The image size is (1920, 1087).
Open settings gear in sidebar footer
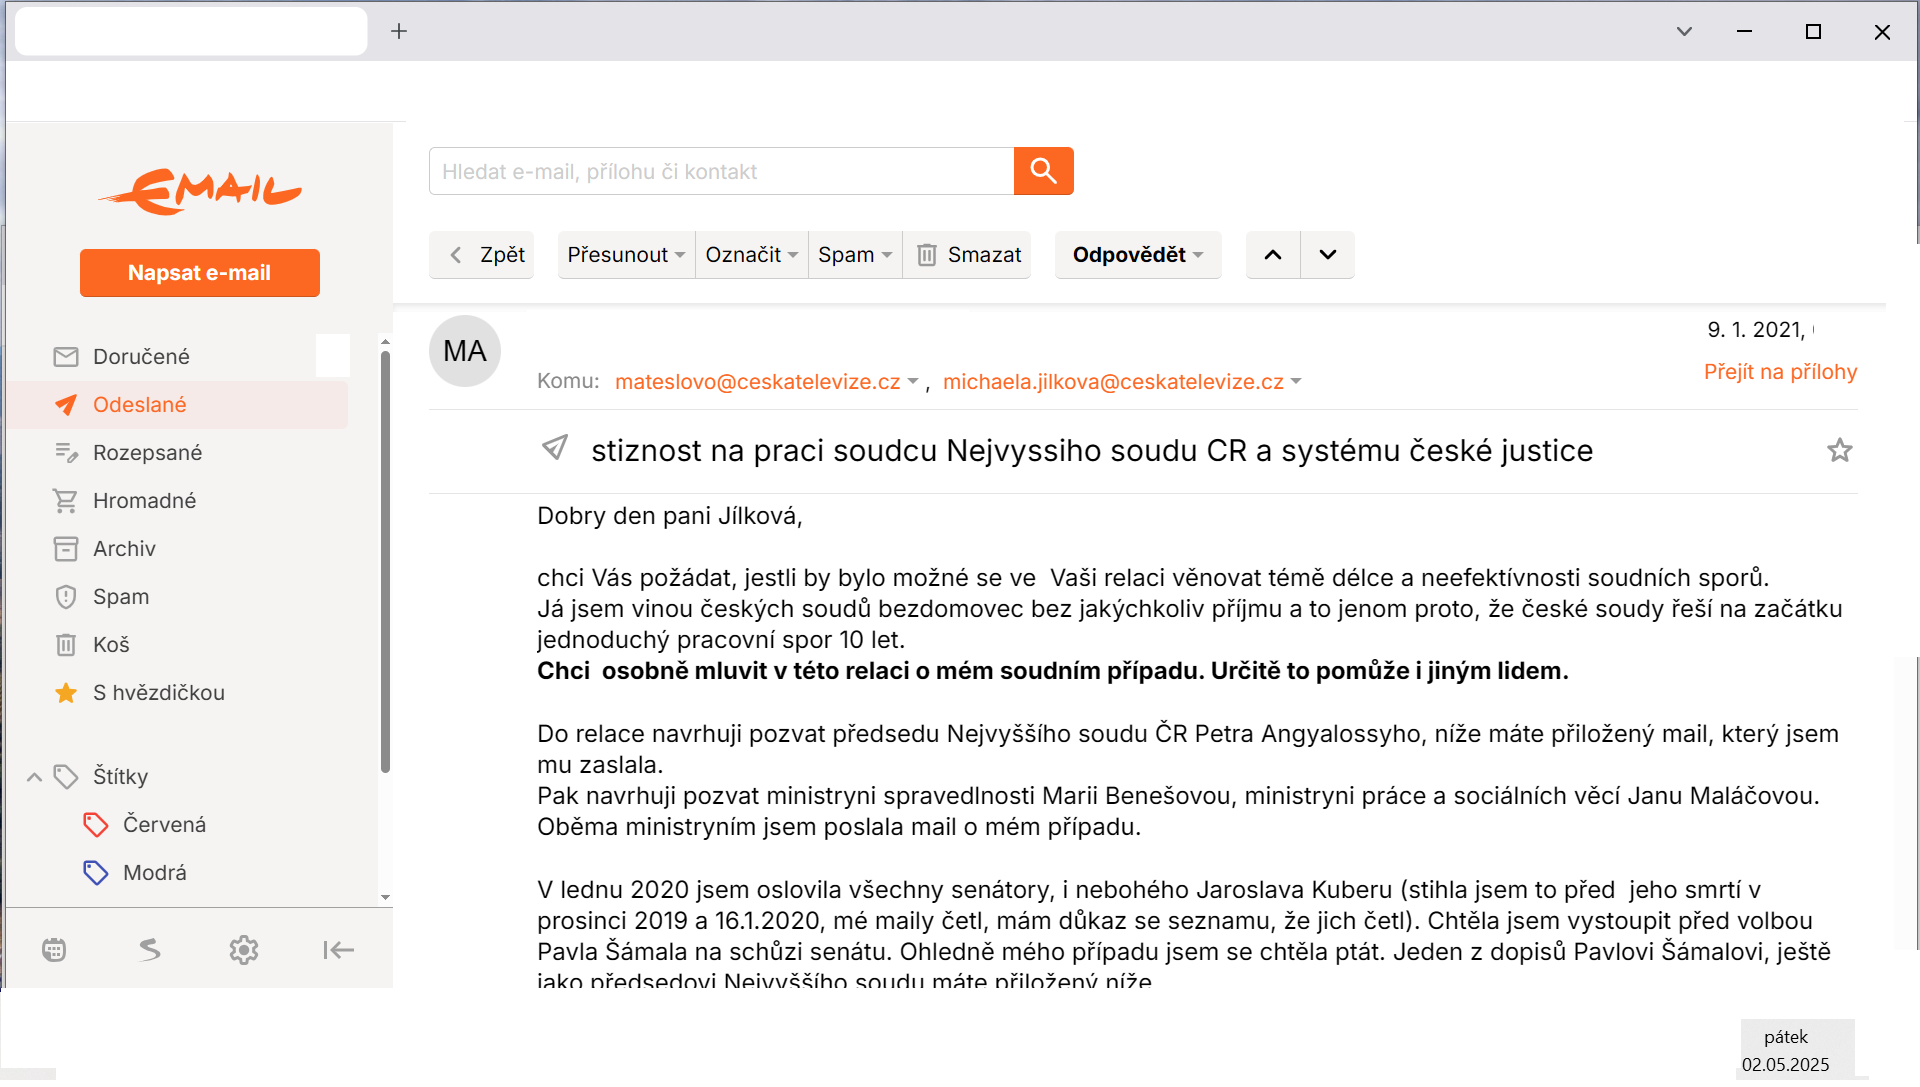coord(244,950)
